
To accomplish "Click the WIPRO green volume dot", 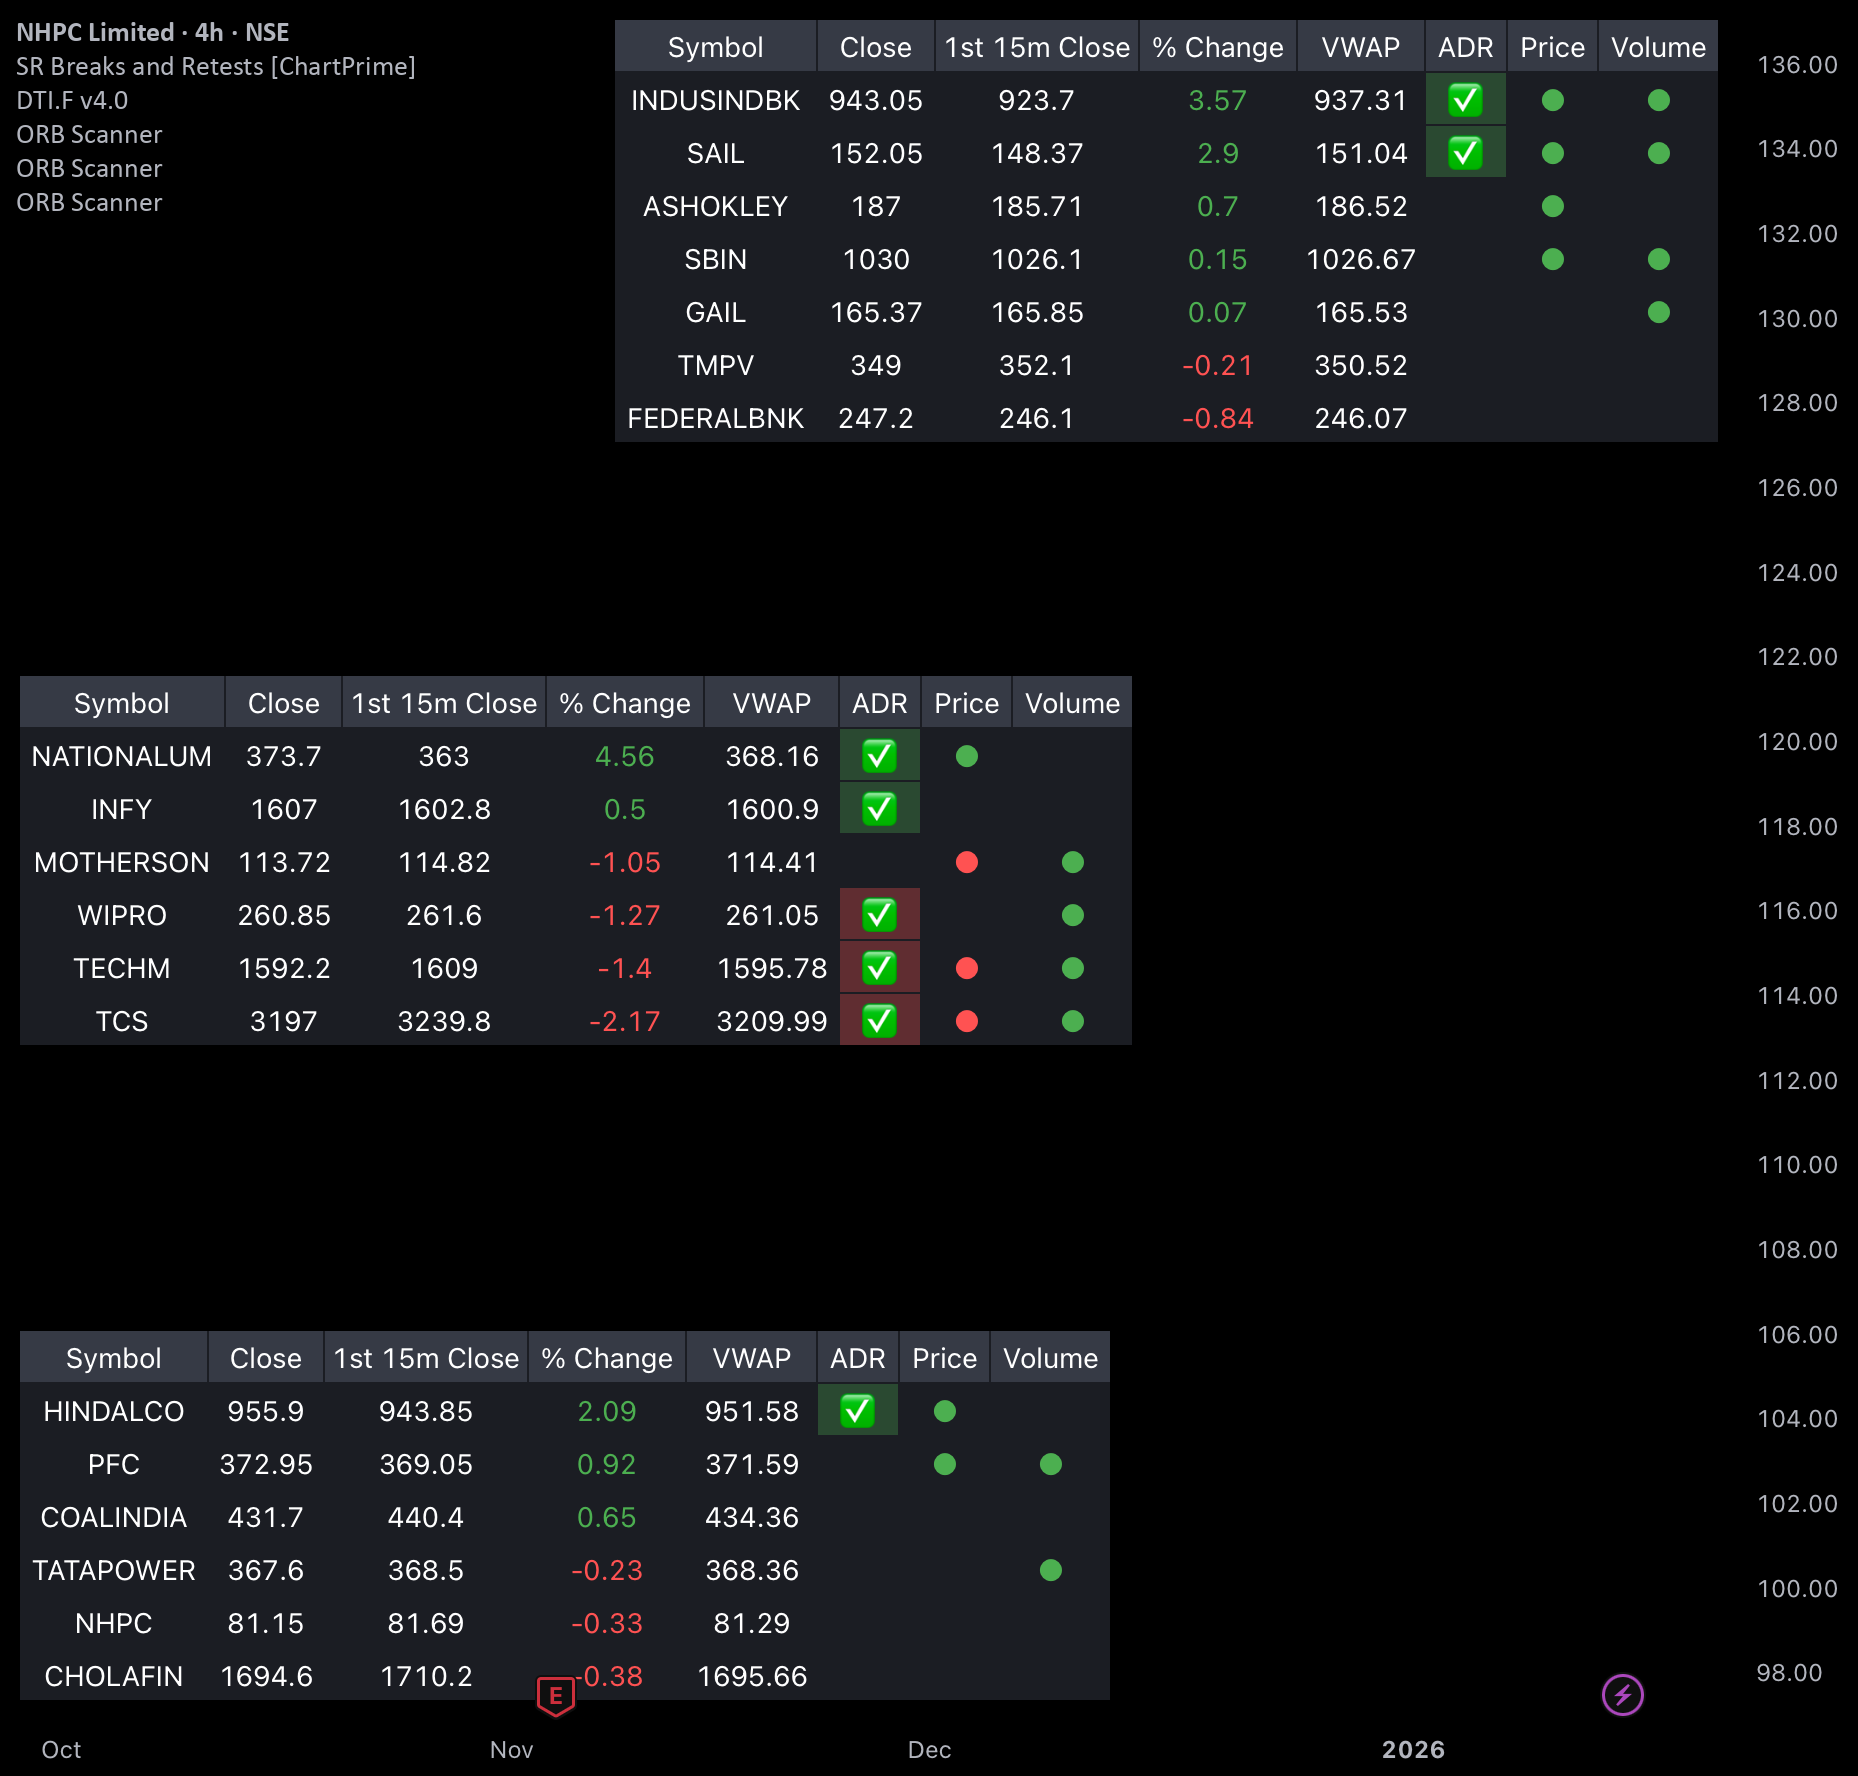I will 1073,915.
